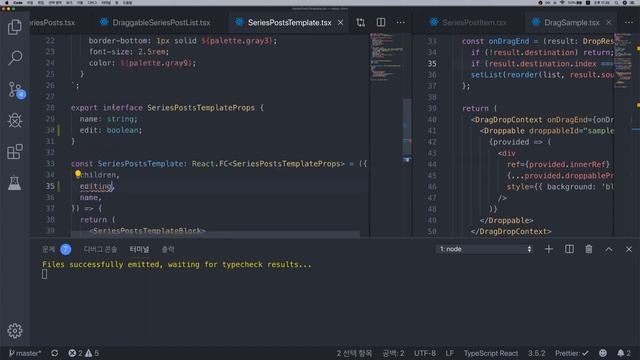Click the left editor minimap

386,57
